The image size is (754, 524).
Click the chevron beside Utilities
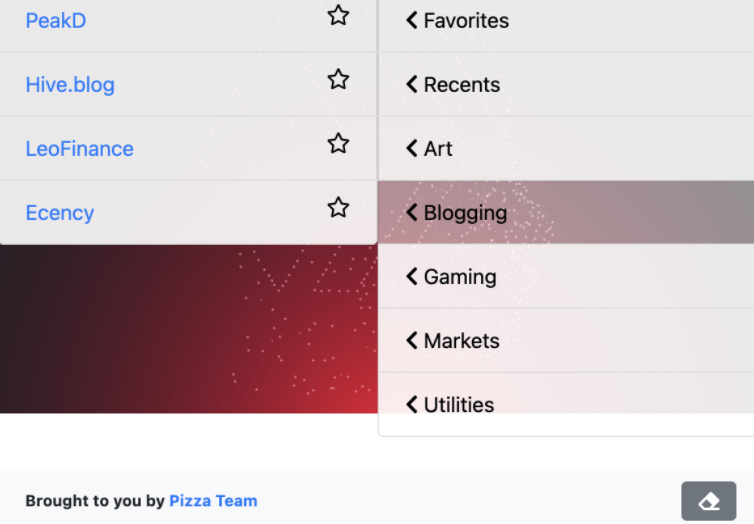412,404
